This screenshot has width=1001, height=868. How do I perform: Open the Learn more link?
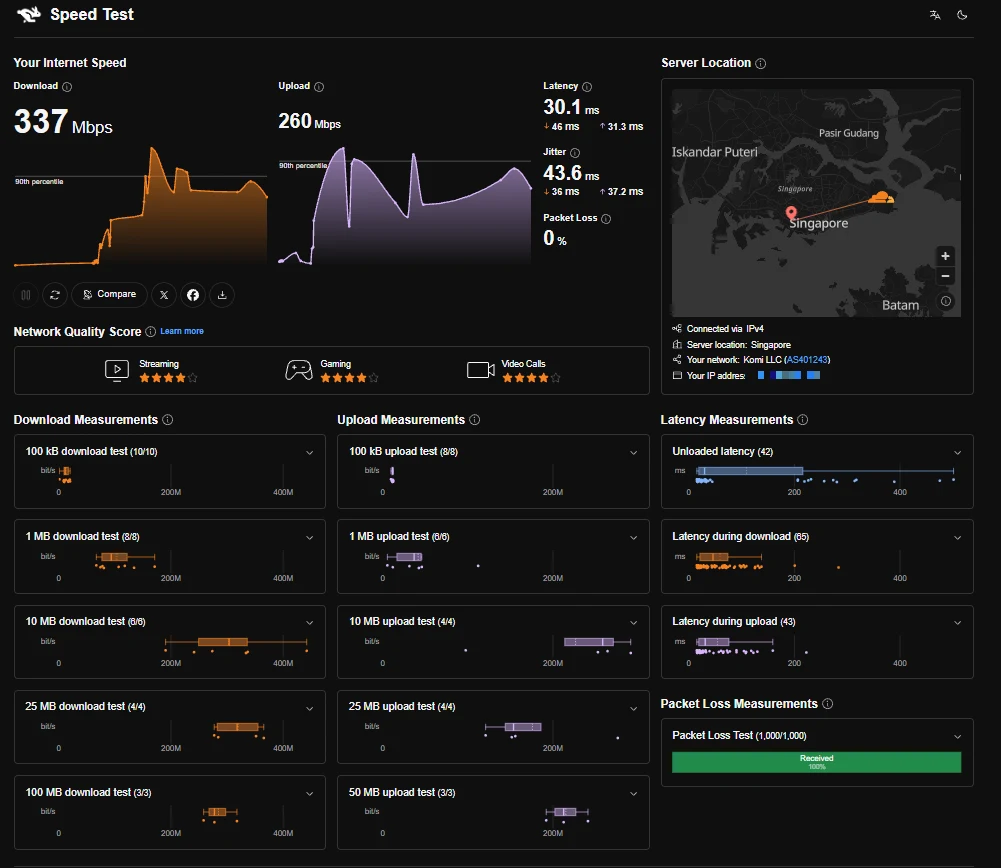[x=182, y=331]
